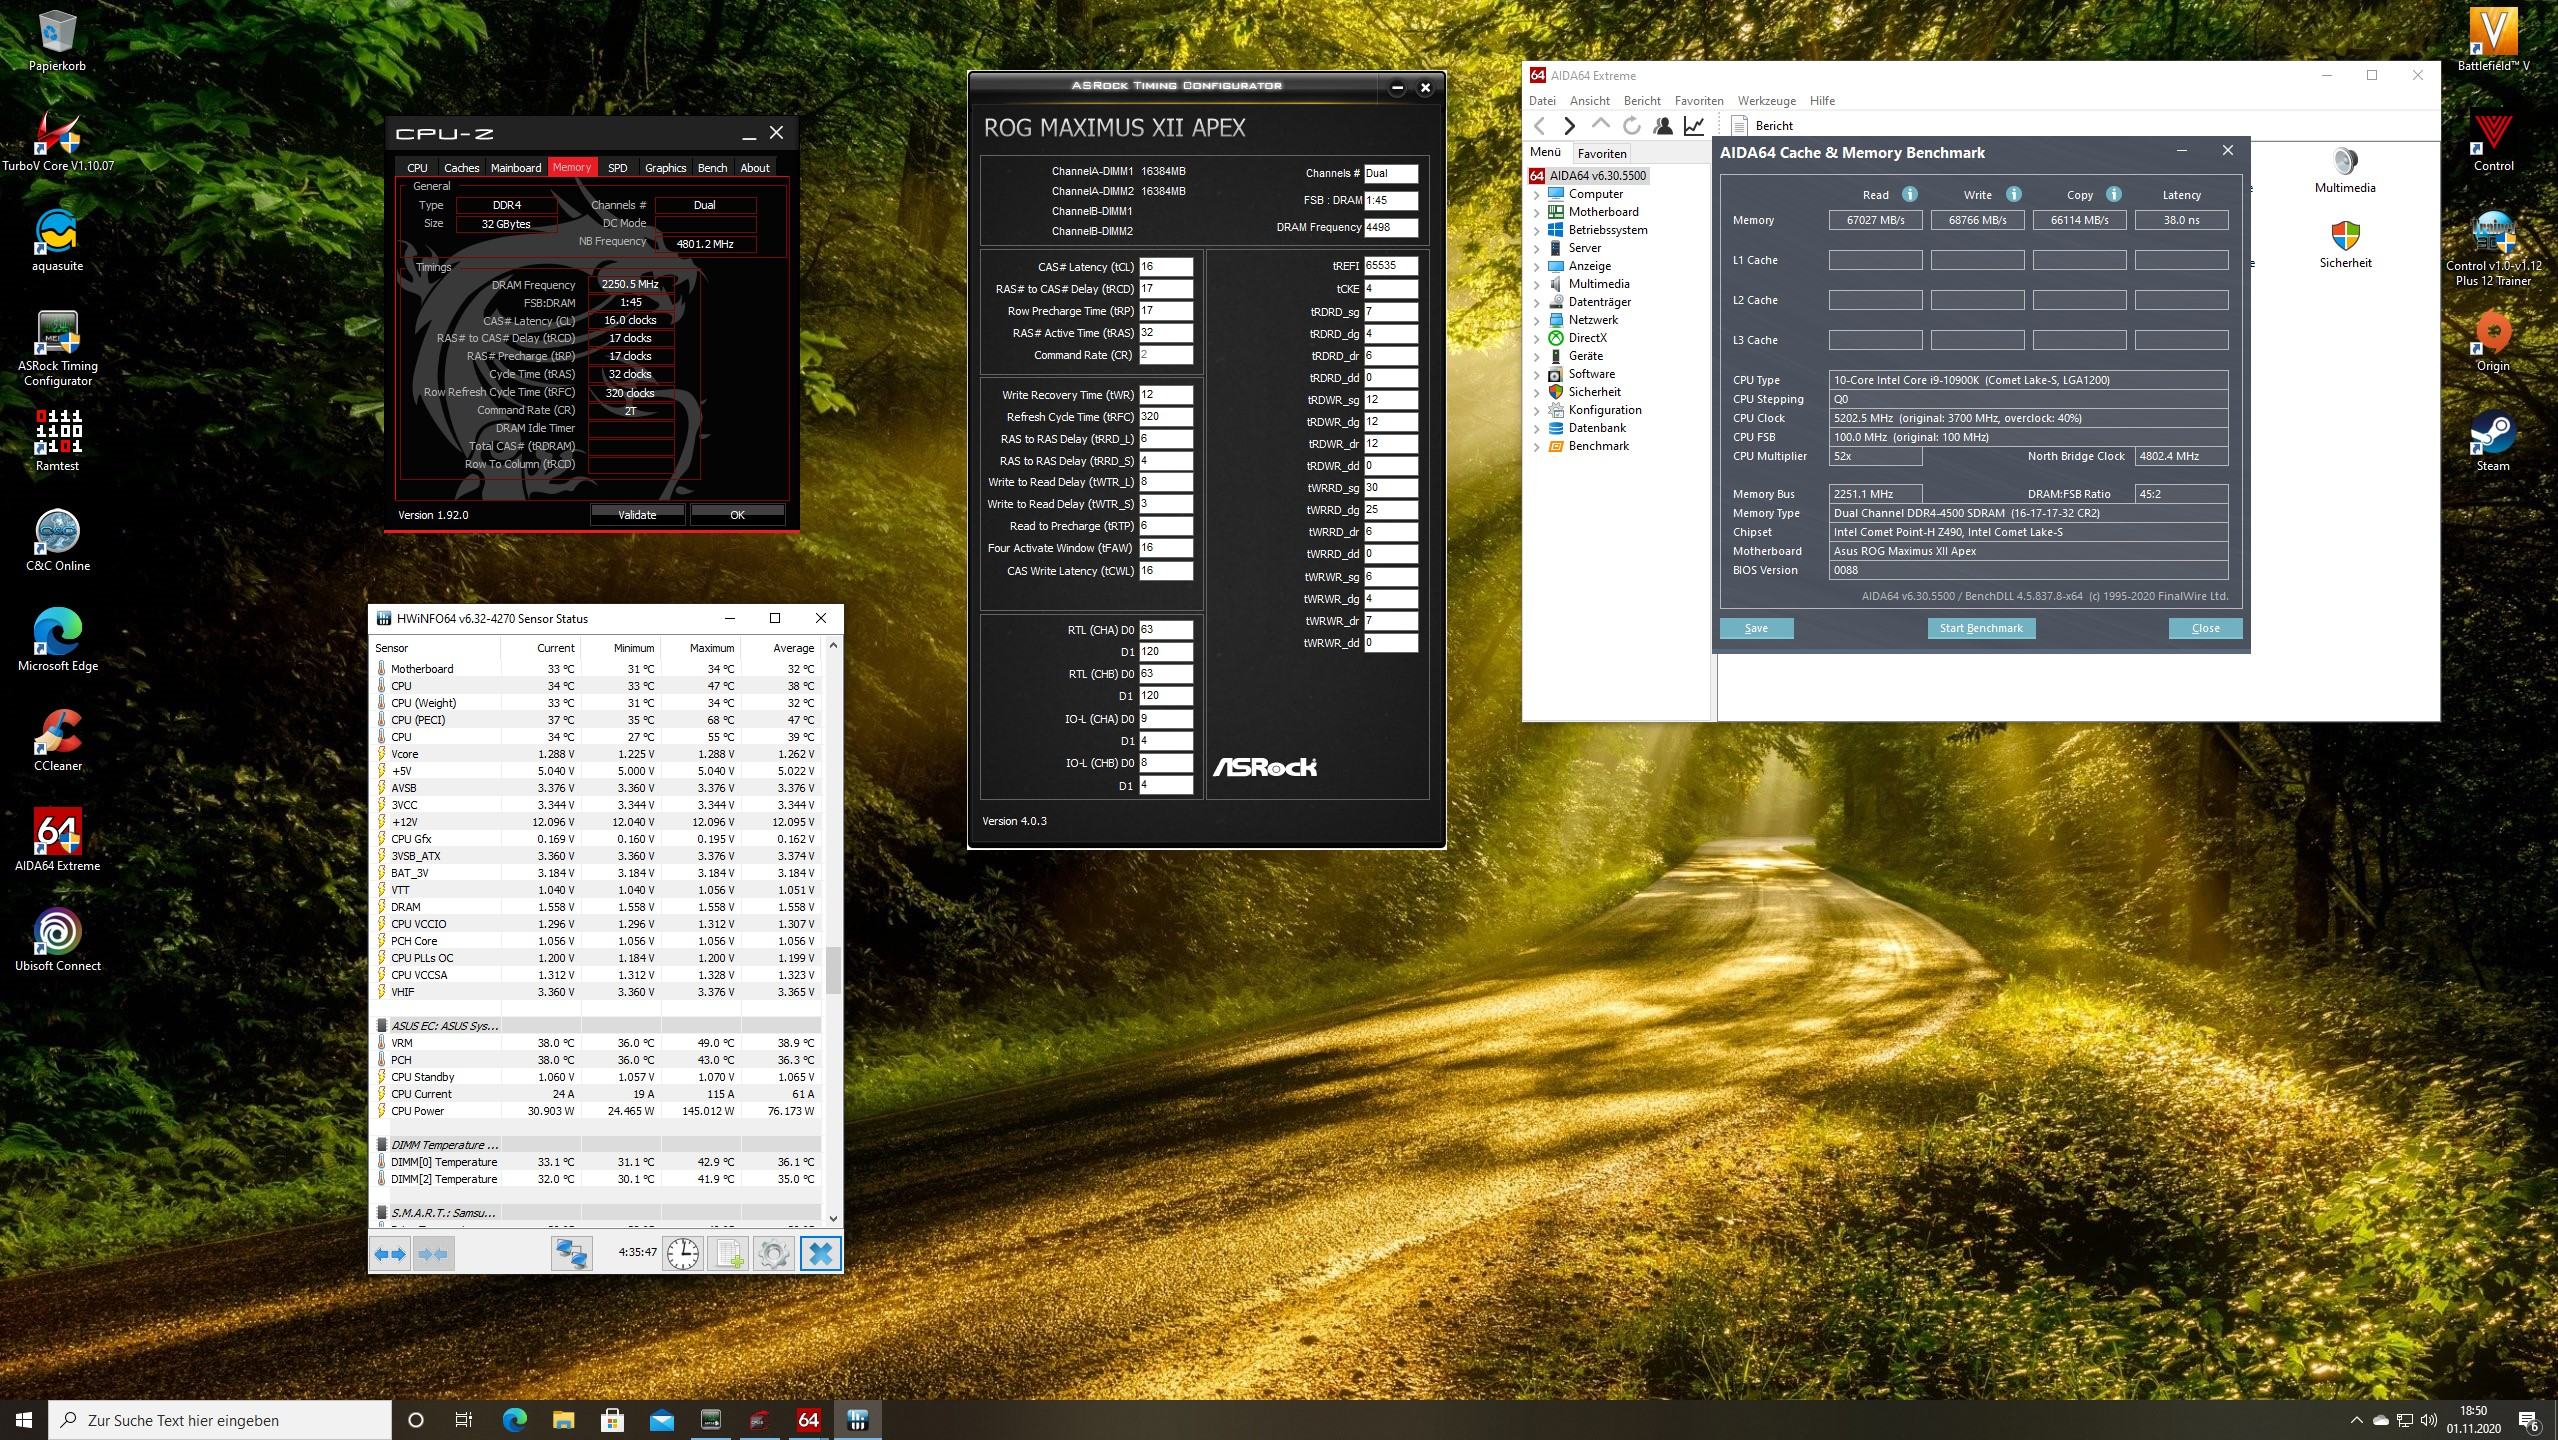
Task: Click the Write info icon in benchmark
Action: coord(2013,195)
